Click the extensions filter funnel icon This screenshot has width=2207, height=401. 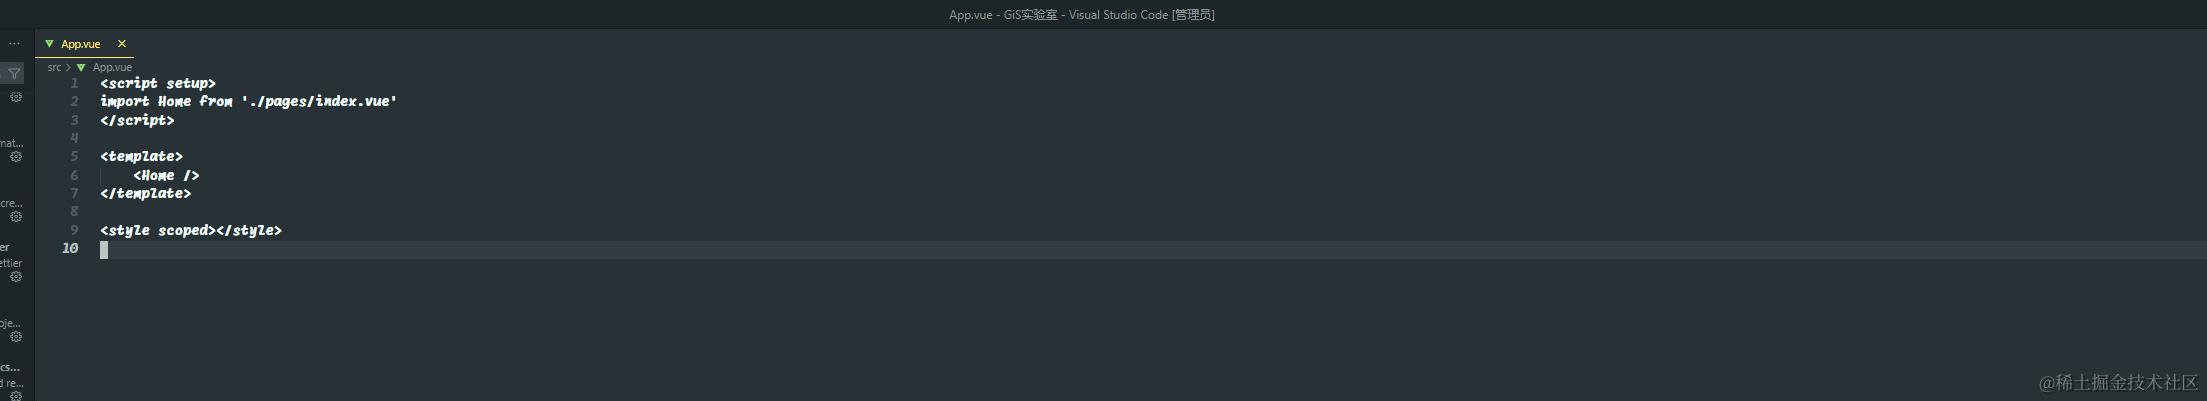(x=14, y=73)
